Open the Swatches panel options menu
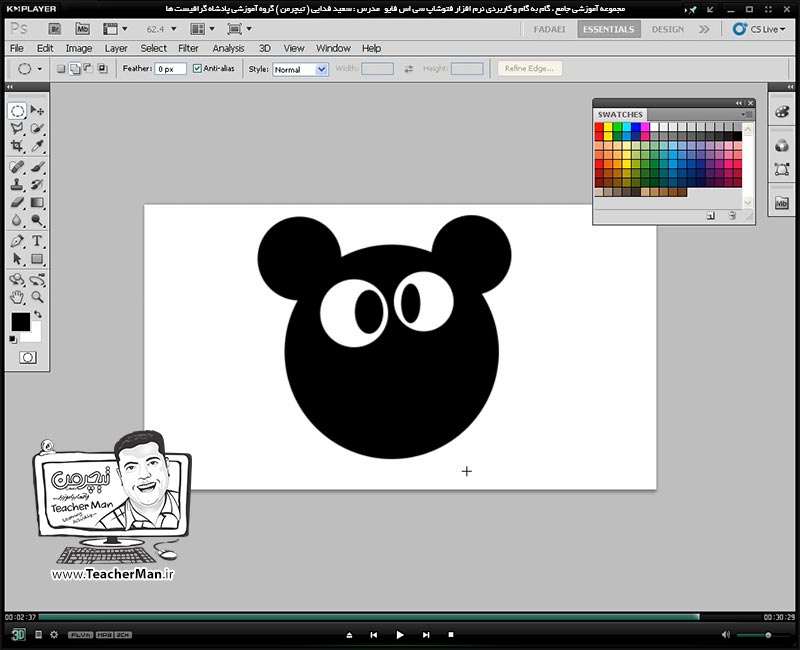This screenshot has height=650, width=800. pos(746,114)
